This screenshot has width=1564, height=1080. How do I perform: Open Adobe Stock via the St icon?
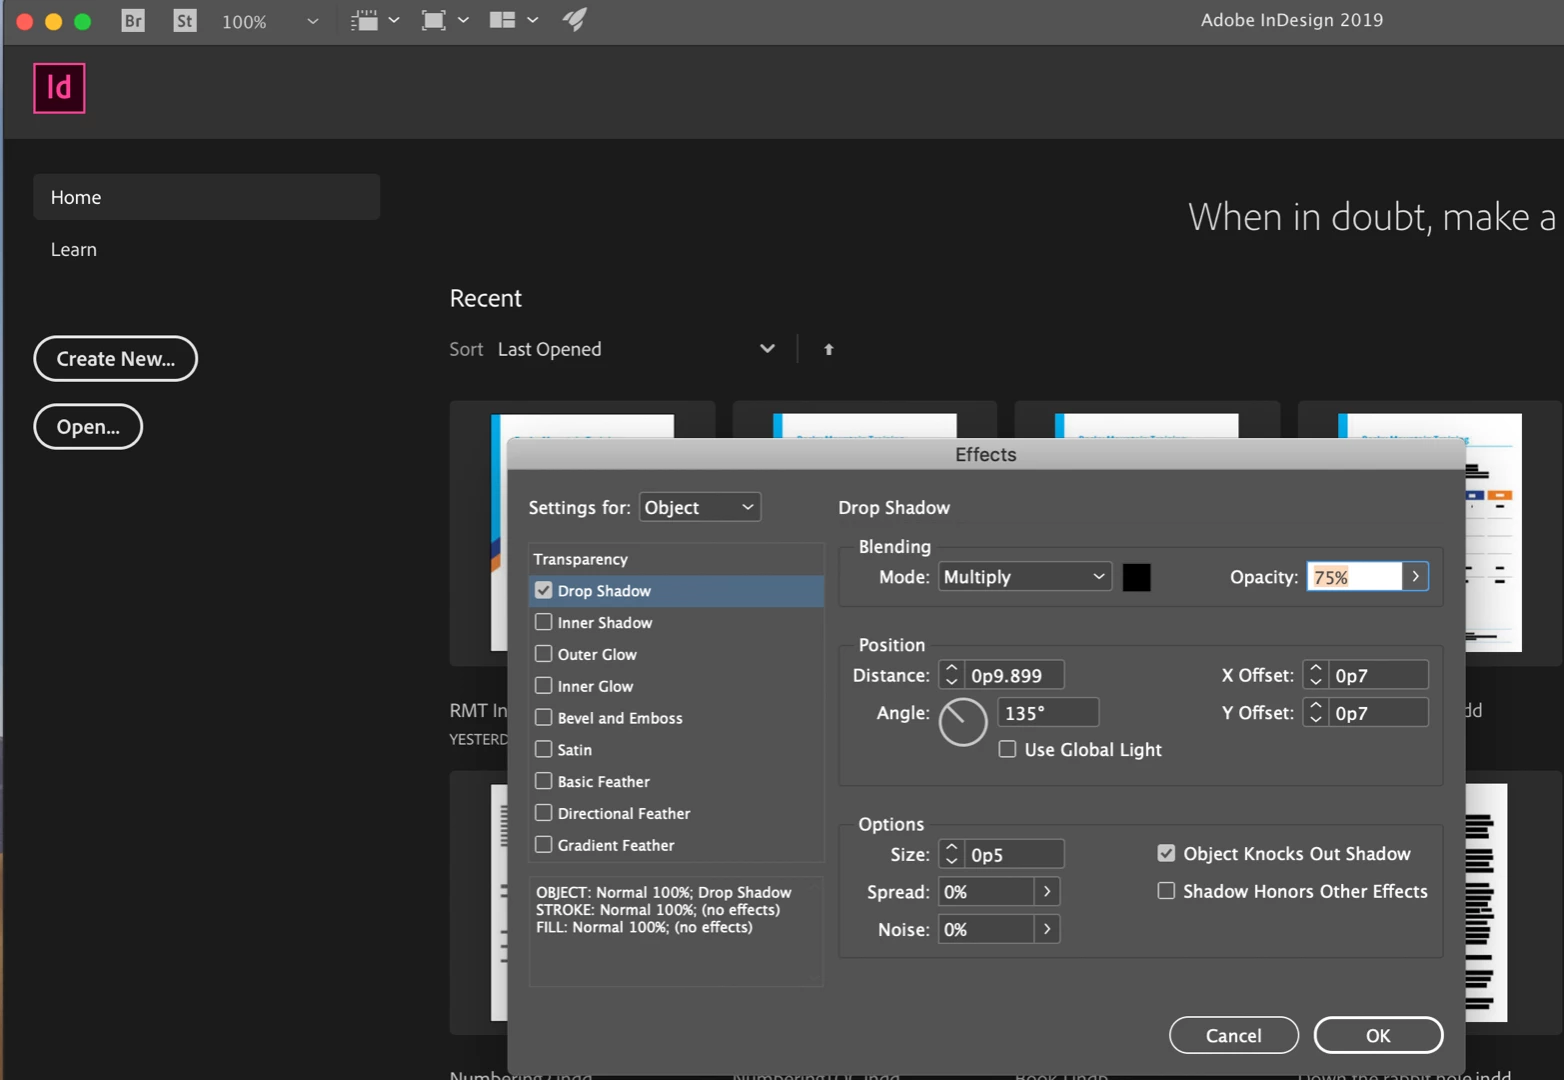tap(185, 20)
